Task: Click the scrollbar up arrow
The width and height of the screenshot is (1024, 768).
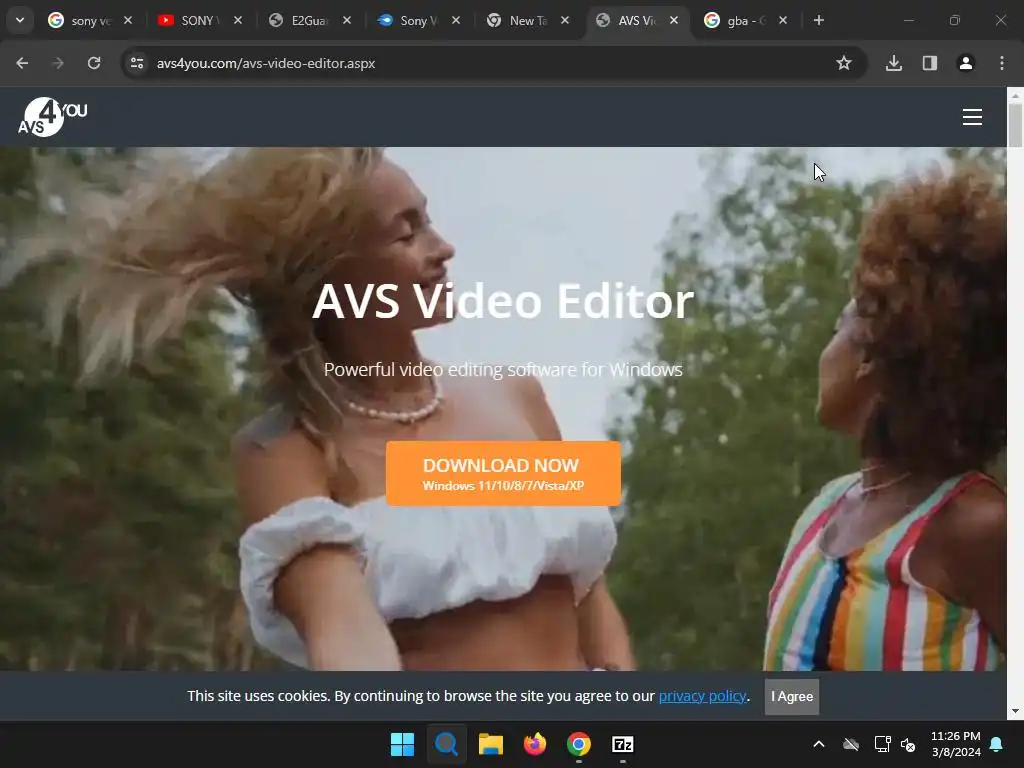Action: coord(1016,95)
